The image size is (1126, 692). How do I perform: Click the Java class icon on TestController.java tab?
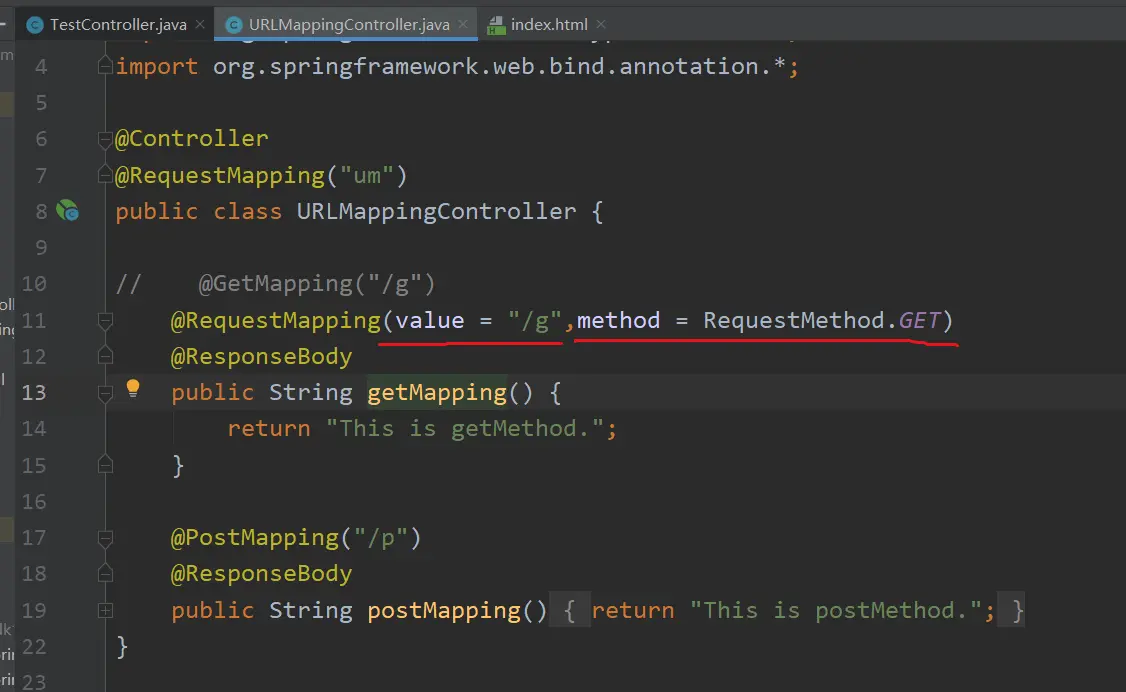point(34,25)
